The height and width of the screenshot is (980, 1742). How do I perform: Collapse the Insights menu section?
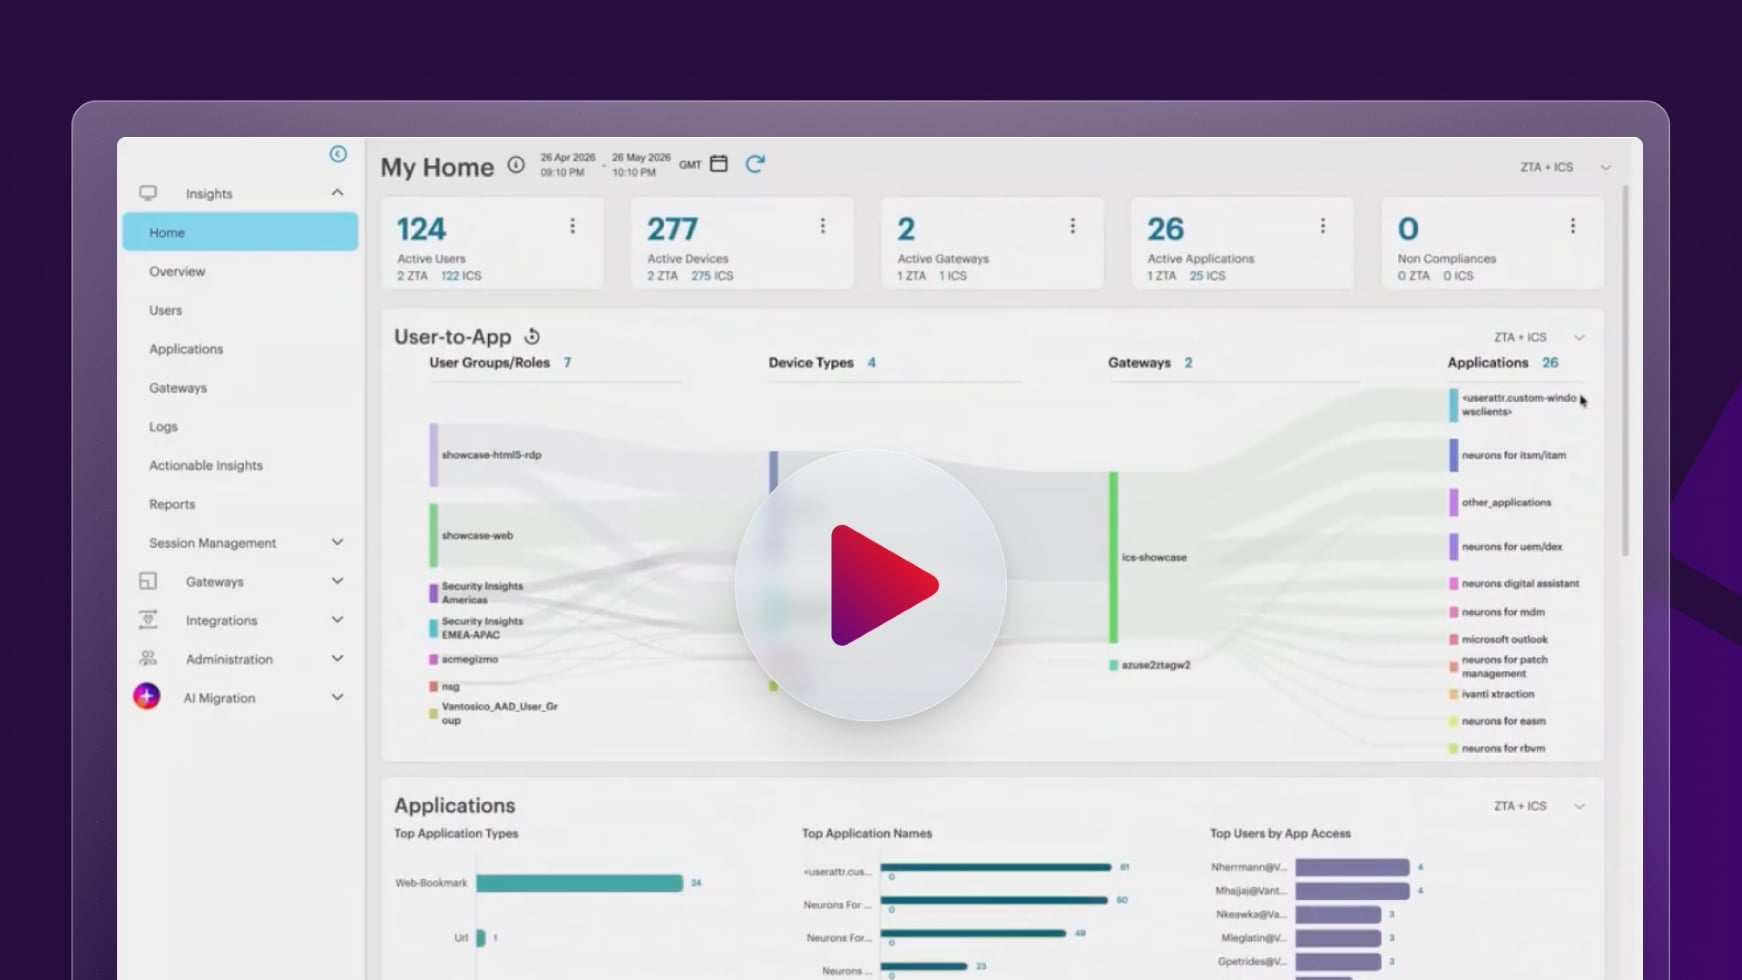click(337, 192)
